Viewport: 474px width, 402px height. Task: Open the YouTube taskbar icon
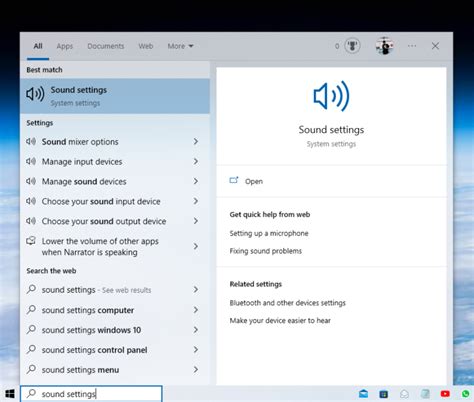point(445,394)
